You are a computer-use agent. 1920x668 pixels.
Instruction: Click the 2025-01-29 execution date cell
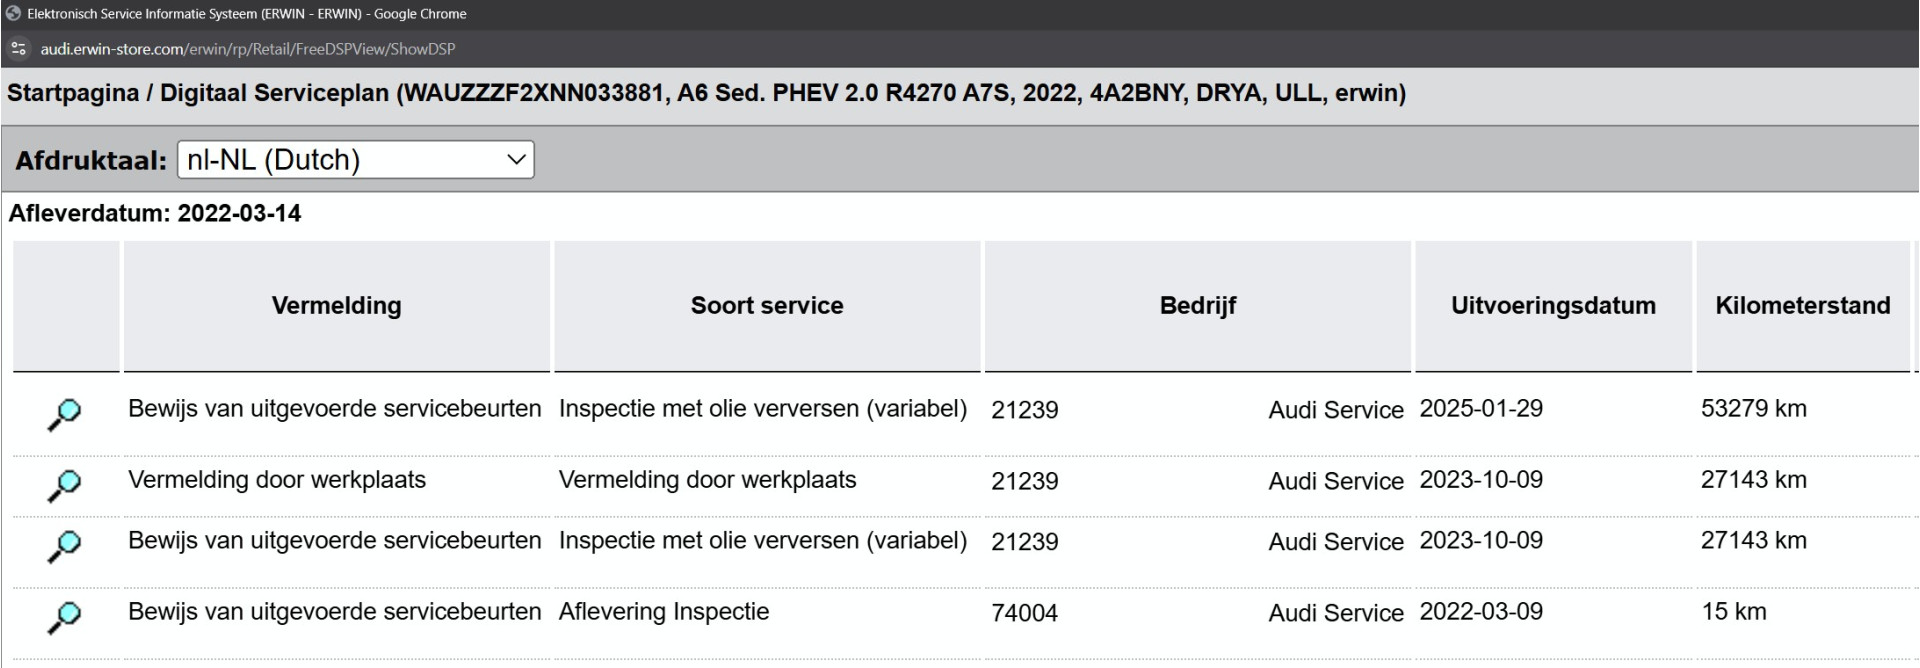pos(1481,409)
